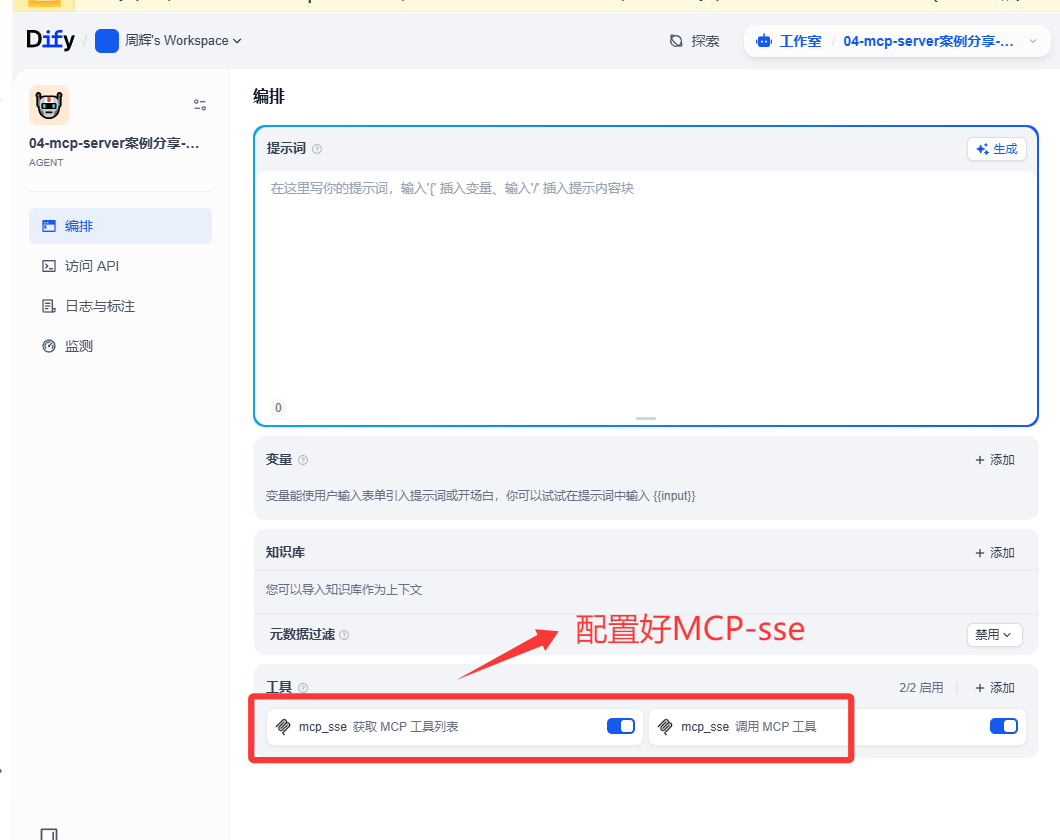Go to 工作室 studio
Screen dimensions: 1060x840
click(800, 41)
